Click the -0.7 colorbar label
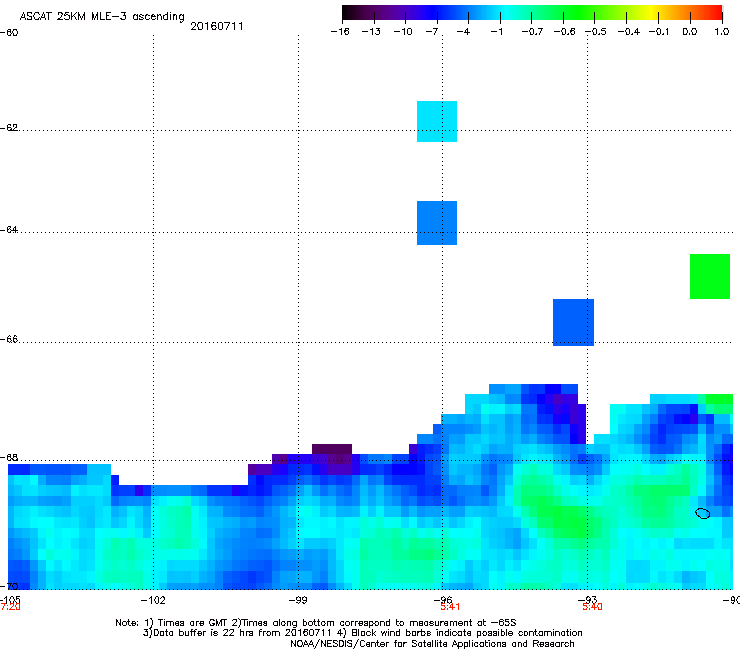The width and height of the screenshot is (740, 650). [532, 32]
